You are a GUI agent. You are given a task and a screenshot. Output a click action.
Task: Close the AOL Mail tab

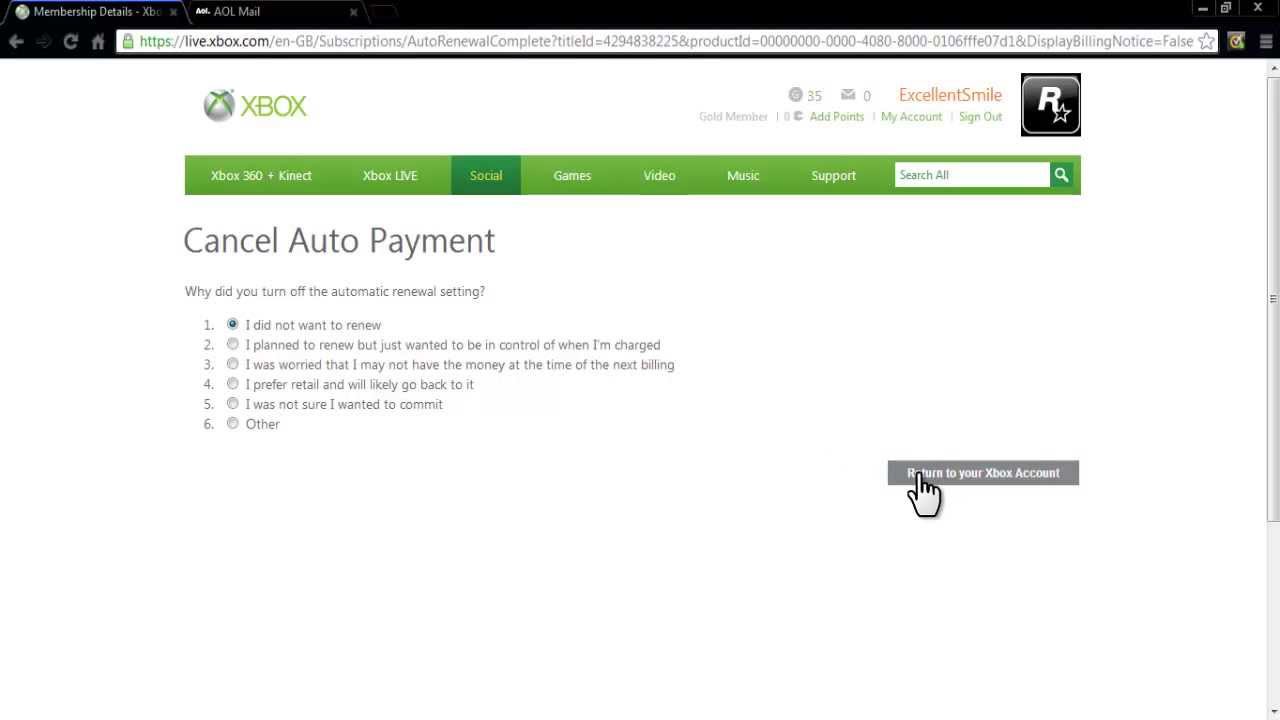353,12
